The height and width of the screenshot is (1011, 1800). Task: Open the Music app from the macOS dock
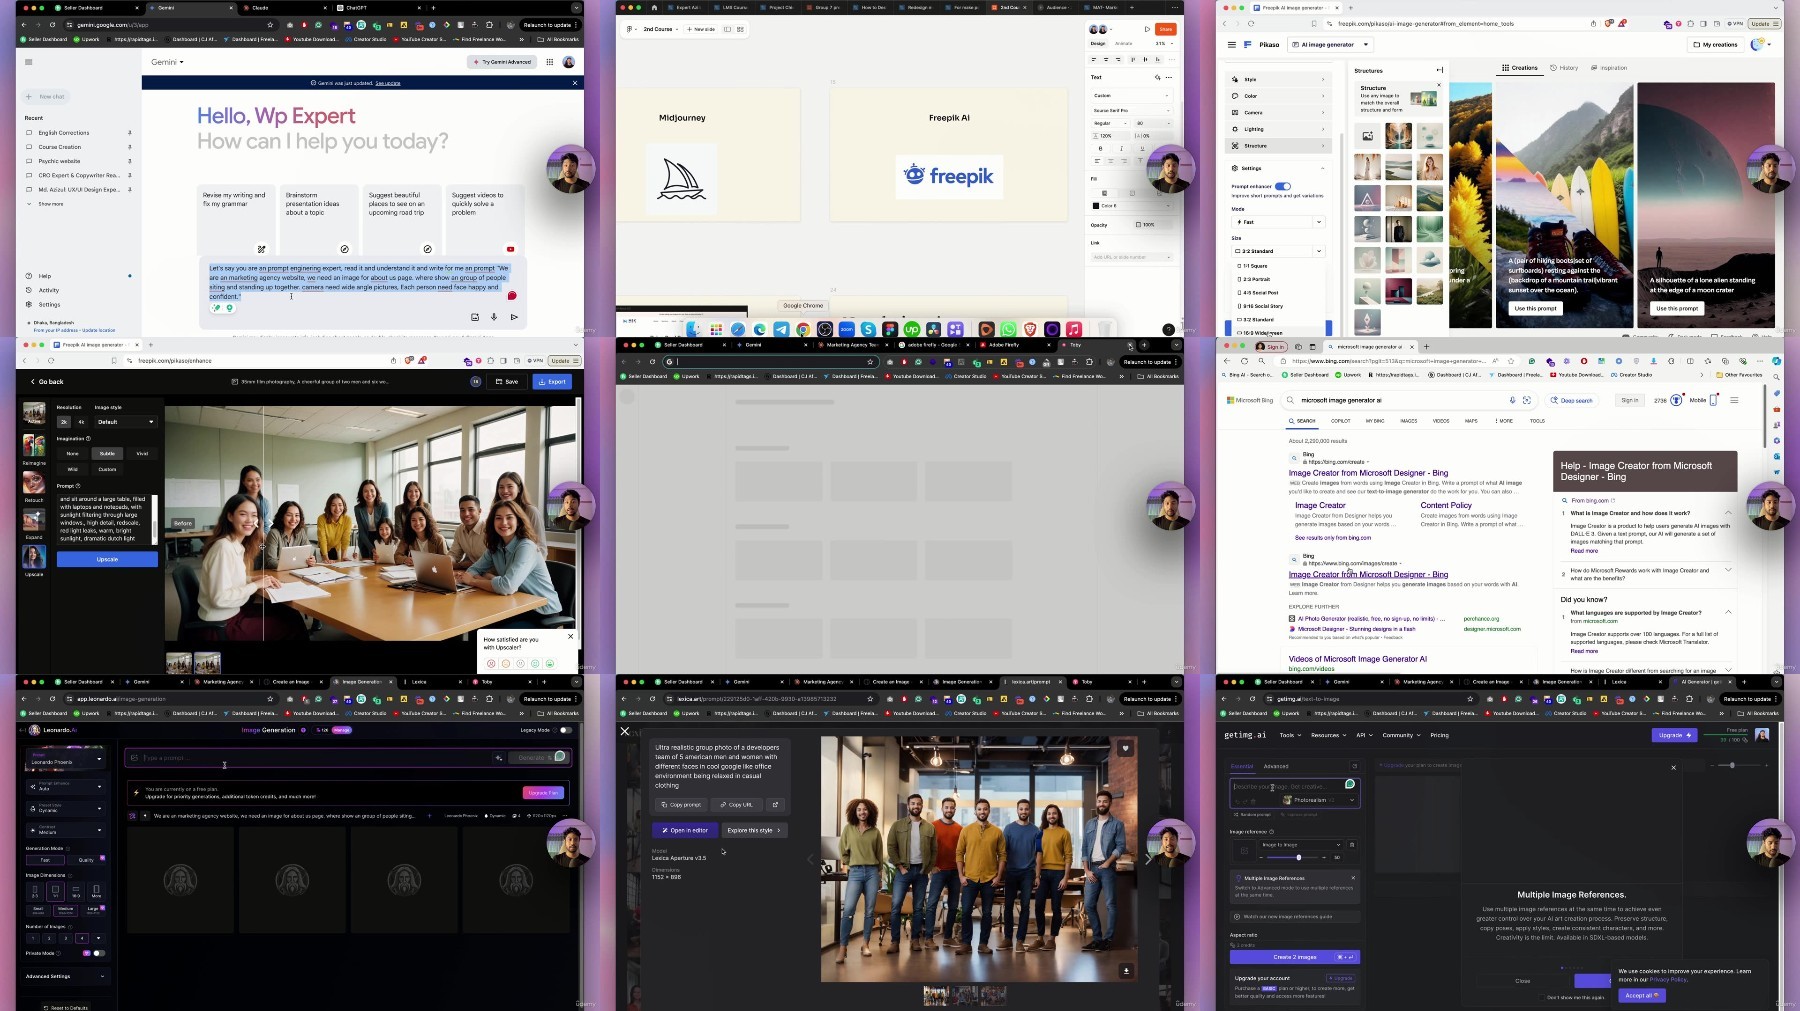coord(1073,329)
